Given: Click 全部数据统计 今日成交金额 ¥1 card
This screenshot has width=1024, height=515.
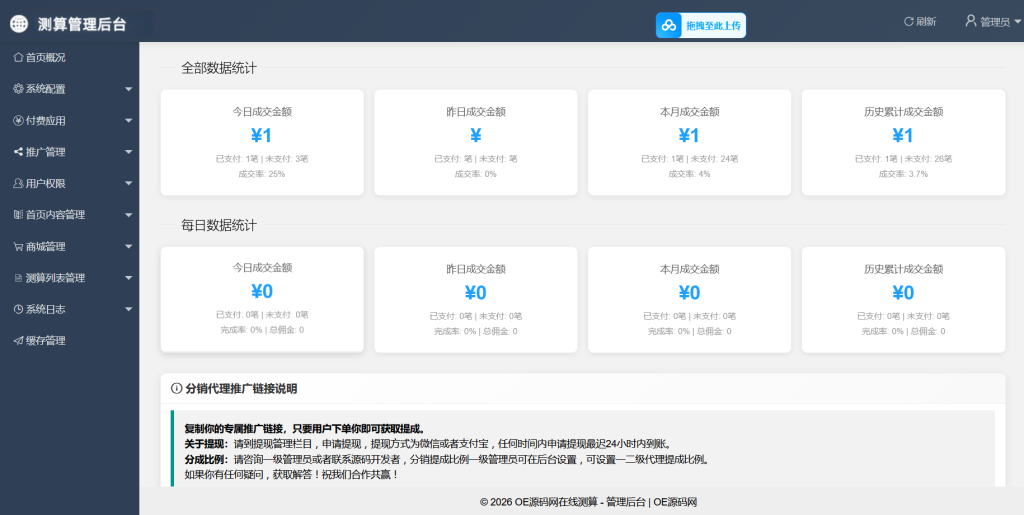Looking at the screenshot, I should coord(262,142).
